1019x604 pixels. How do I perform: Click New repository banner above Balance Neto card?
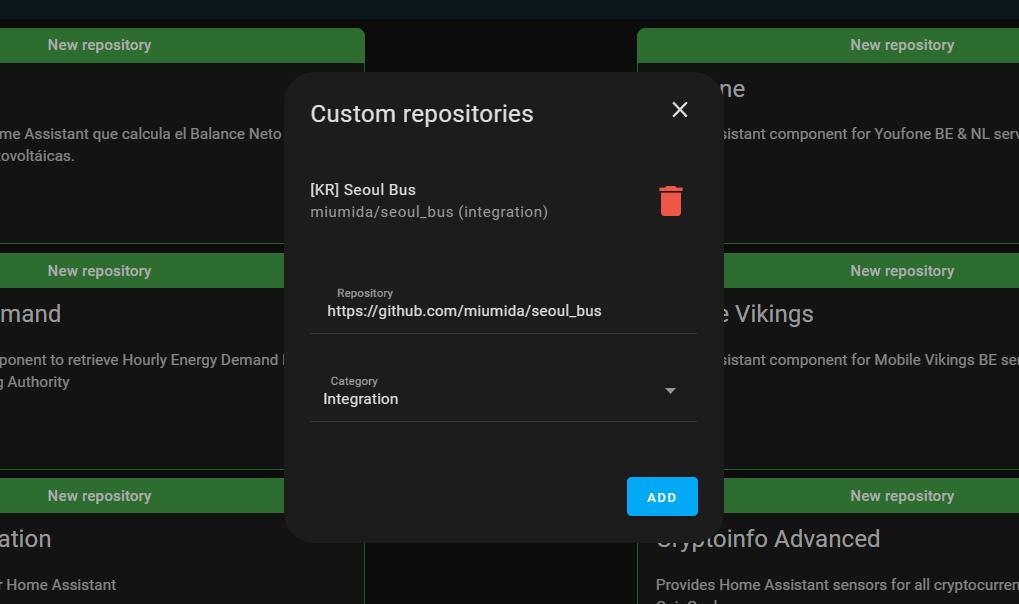pyautogui.click(x=100, y=45)
